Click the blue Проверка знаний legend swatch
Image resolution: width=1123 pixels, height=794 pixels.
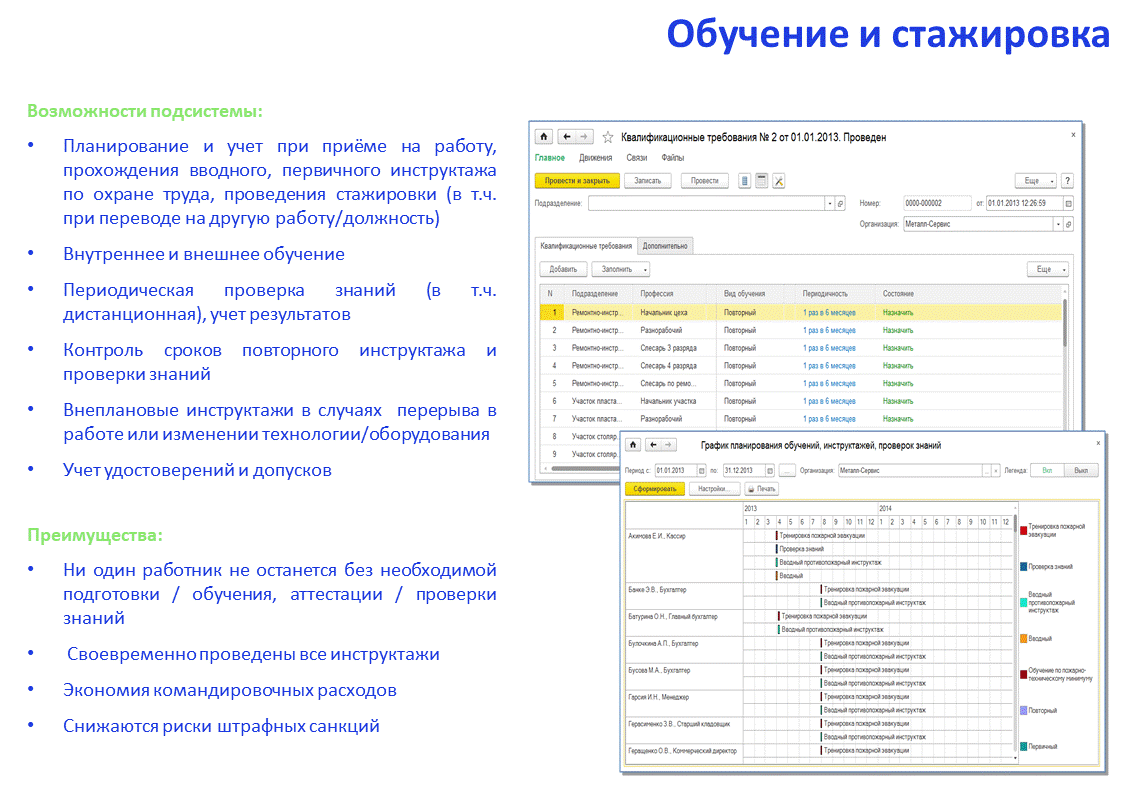click(1024, 567)
